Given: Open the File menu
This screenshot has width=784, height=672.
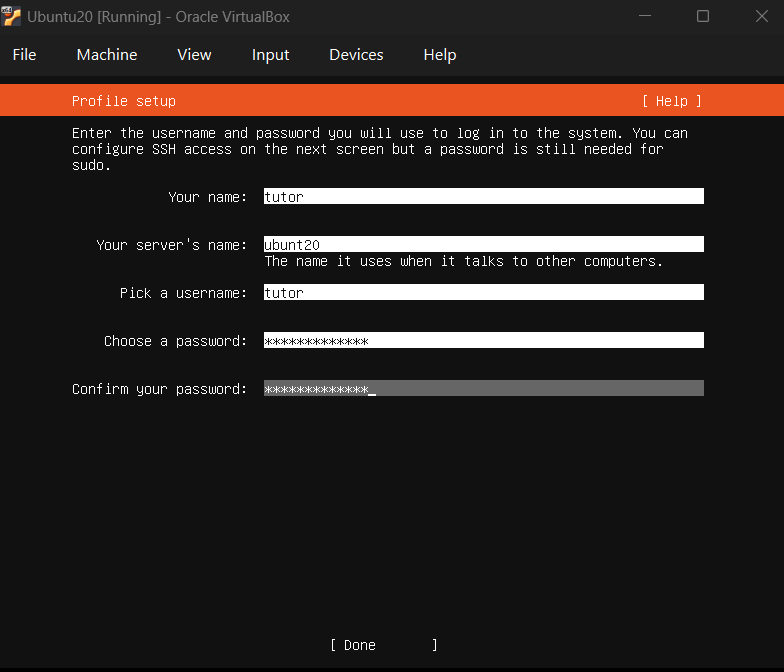Looking at the screenshot, I should [x=24, y=54].
